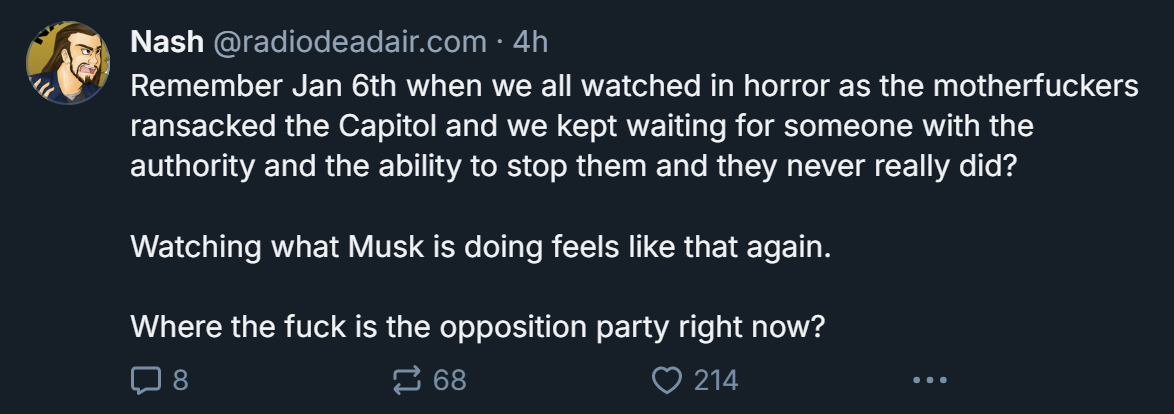Click the like count 214

pos(716,380)
